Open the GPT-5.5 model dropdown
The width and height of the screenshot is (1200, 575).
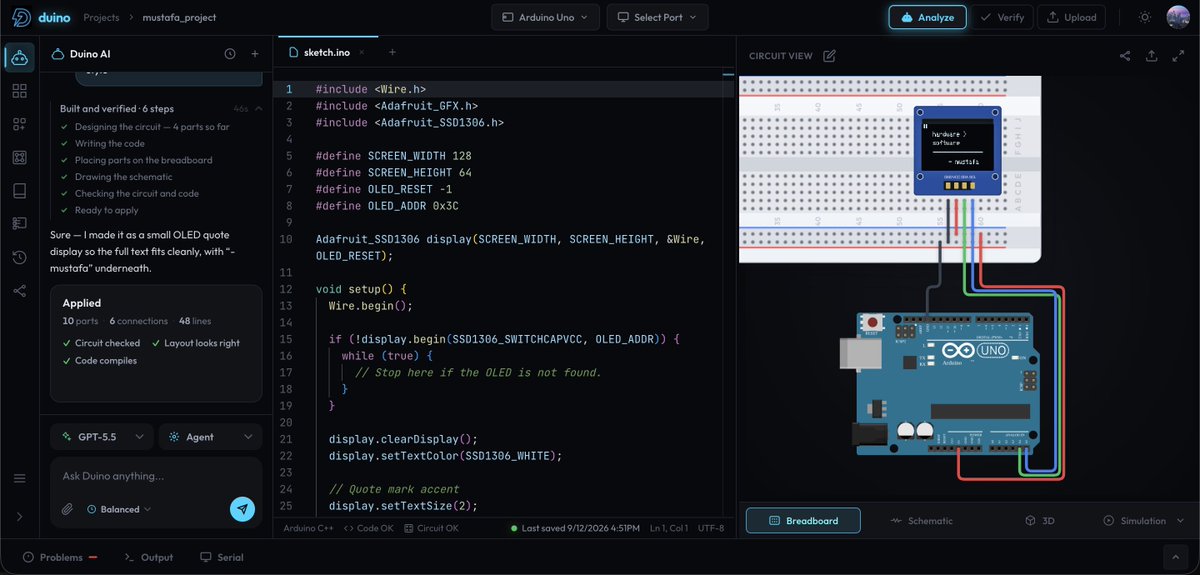[102, 437]
